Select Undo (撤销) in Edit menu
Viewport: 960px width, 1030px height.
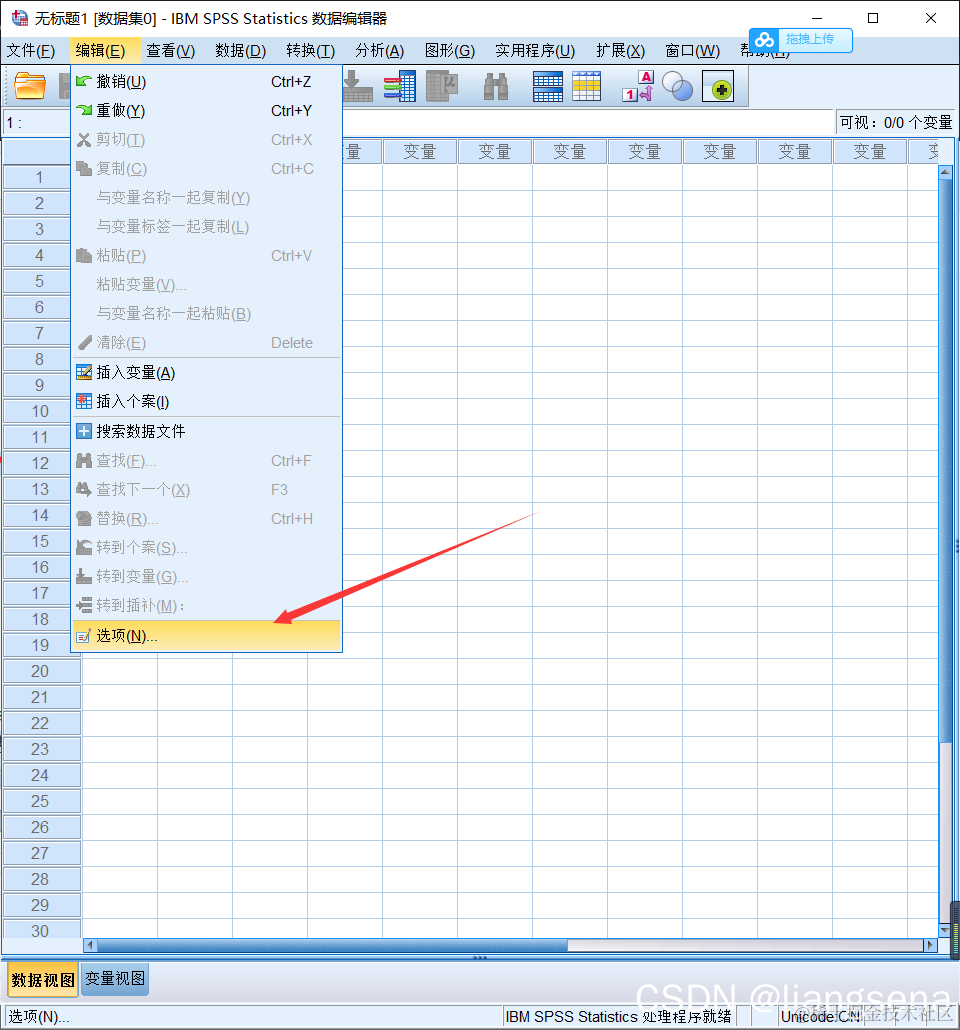(206, 81)
